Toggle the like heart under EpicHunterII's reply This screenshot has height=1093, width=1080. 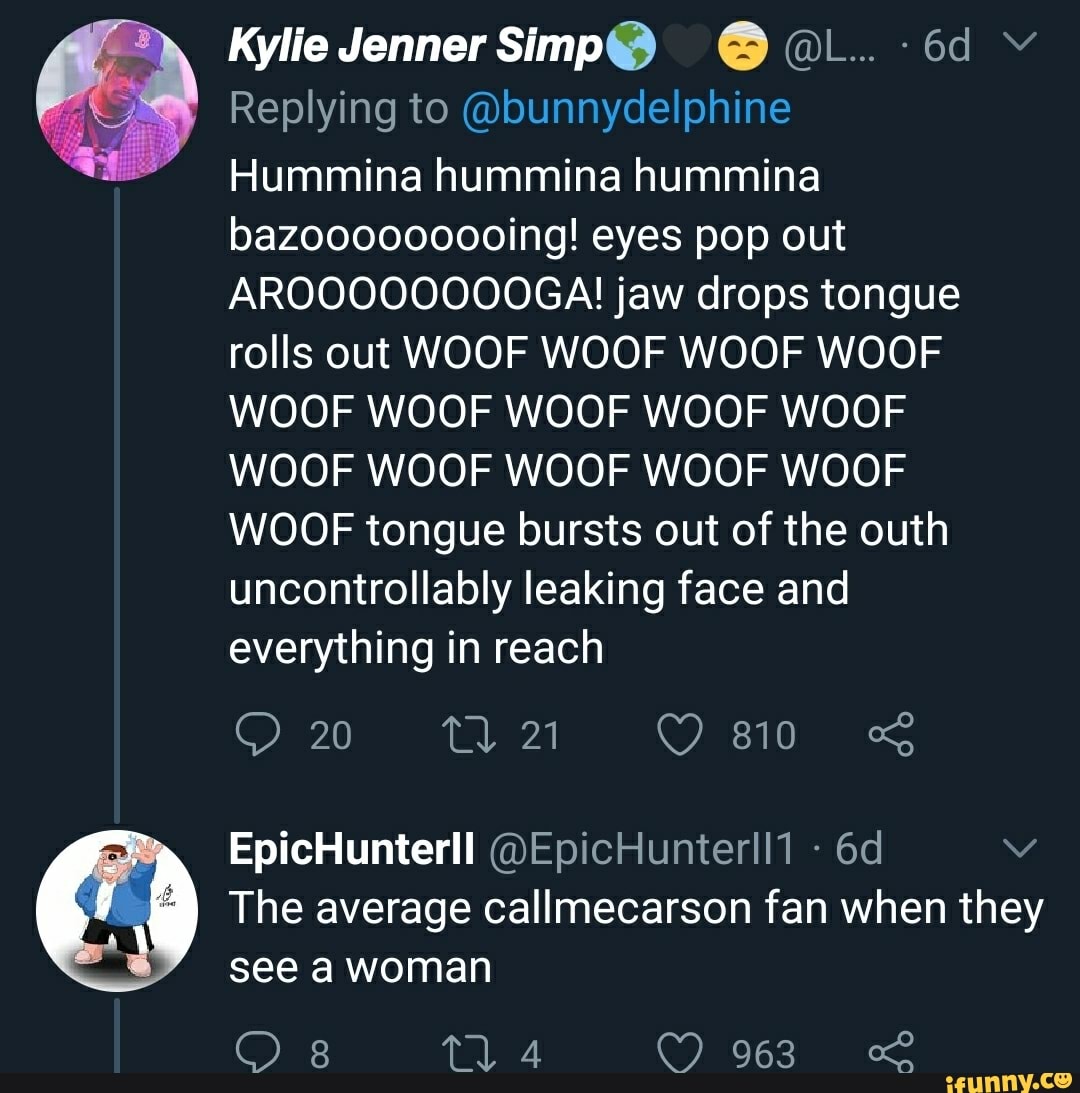[684, 1052]
